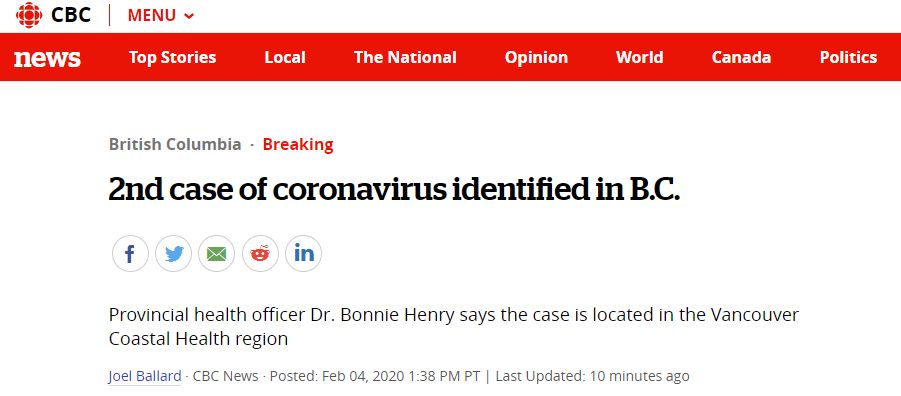Open The National section
This screenshot has height=396, width=901.
[405, 57]
